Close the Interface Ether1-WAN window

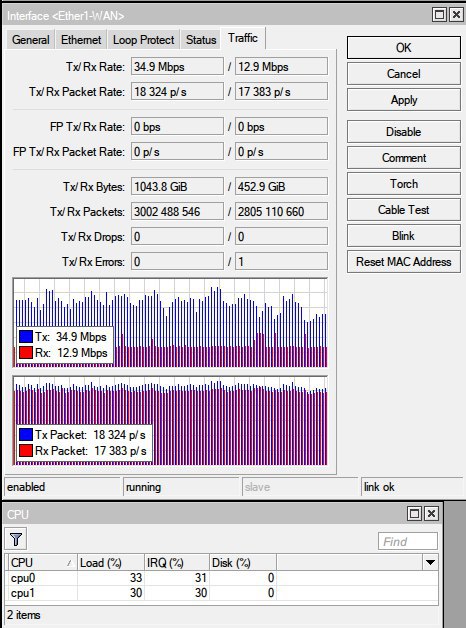[456, 15]
